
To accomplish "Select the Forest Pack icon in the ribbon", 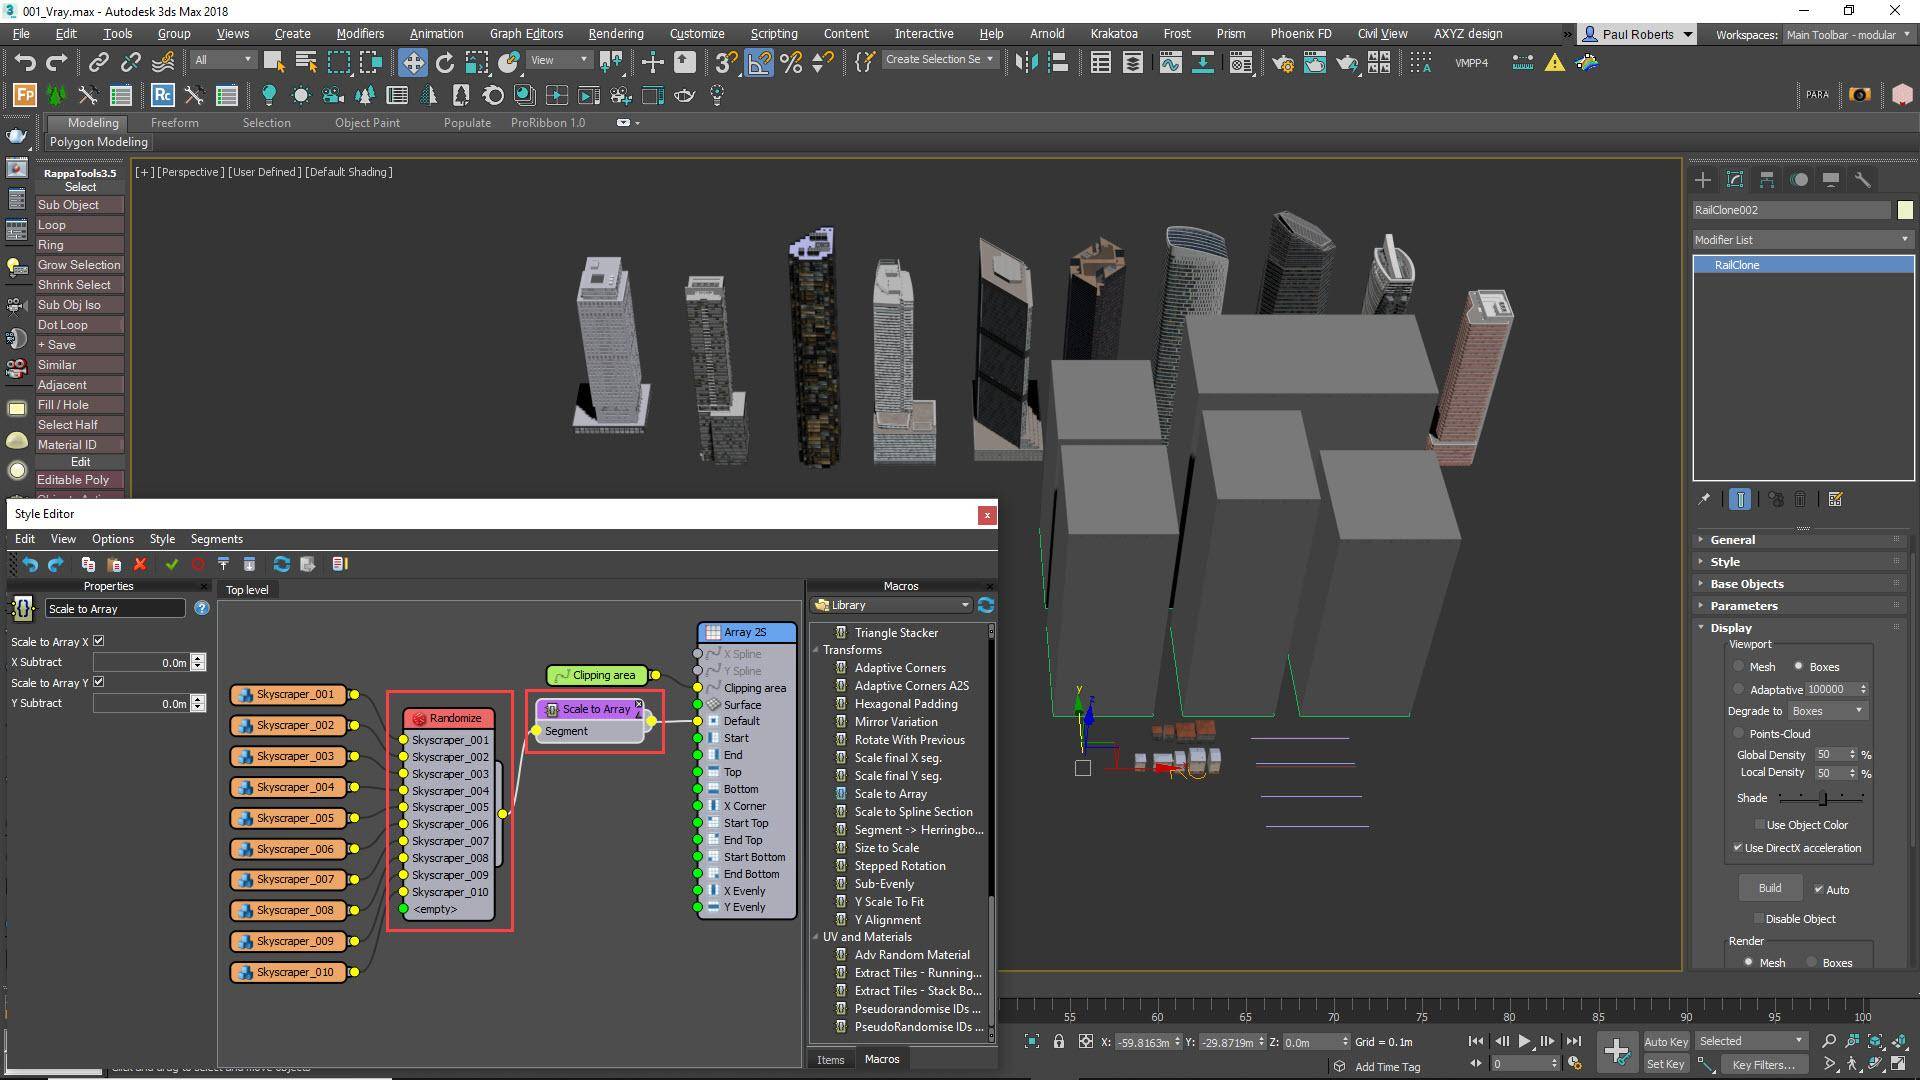I will coord(25,97).
